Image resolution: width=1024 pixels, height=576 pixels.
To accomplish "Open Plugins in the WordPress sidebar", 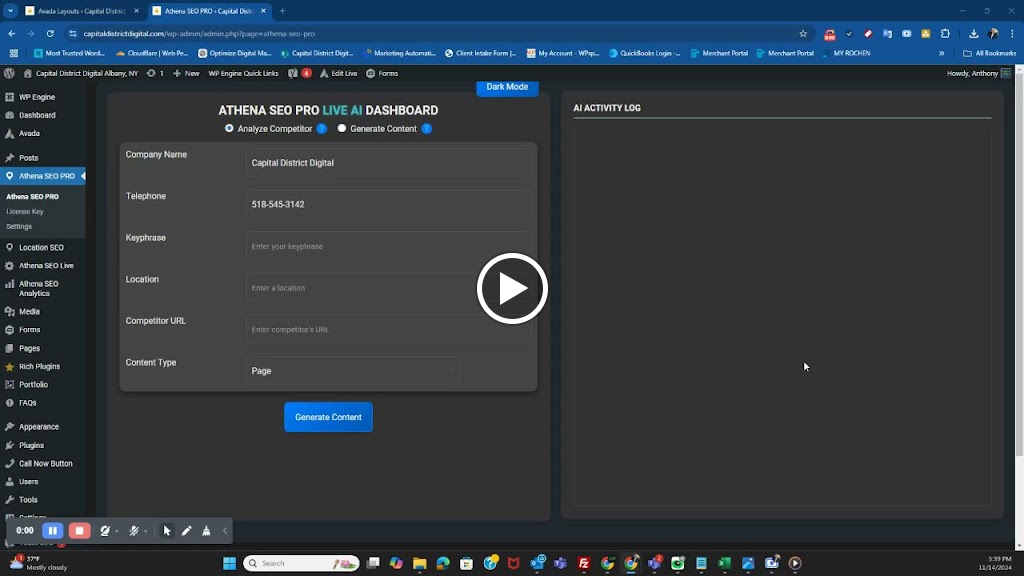I will 31,445.
